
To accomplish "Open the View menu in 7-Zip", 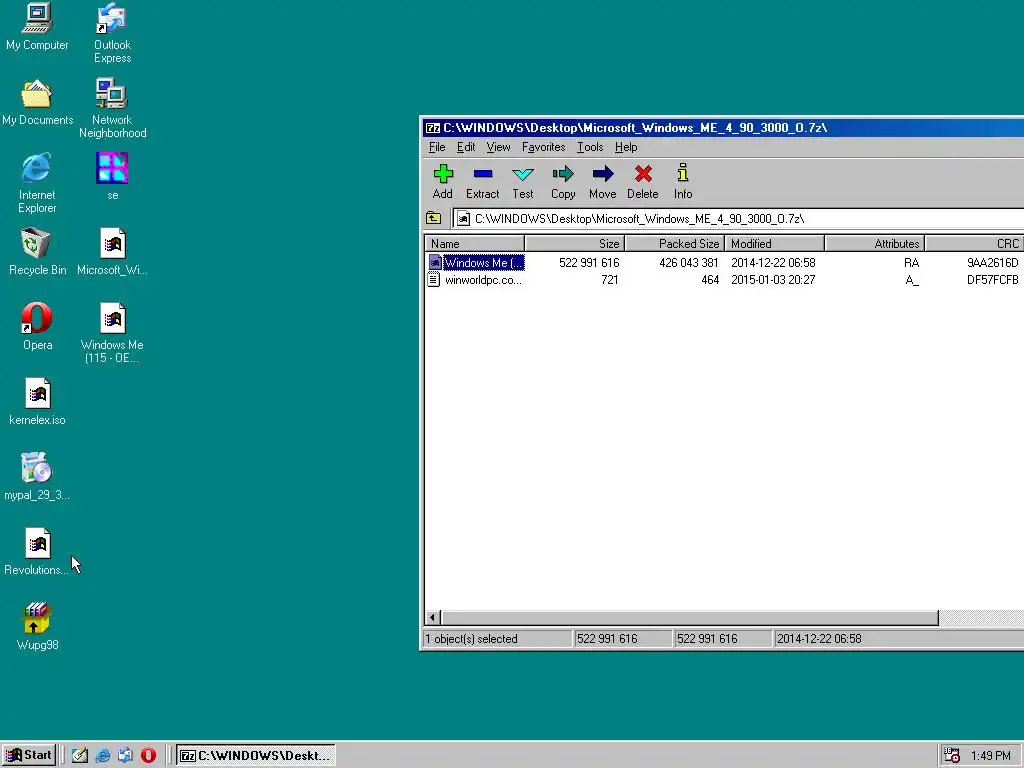I will pos(498,147).
